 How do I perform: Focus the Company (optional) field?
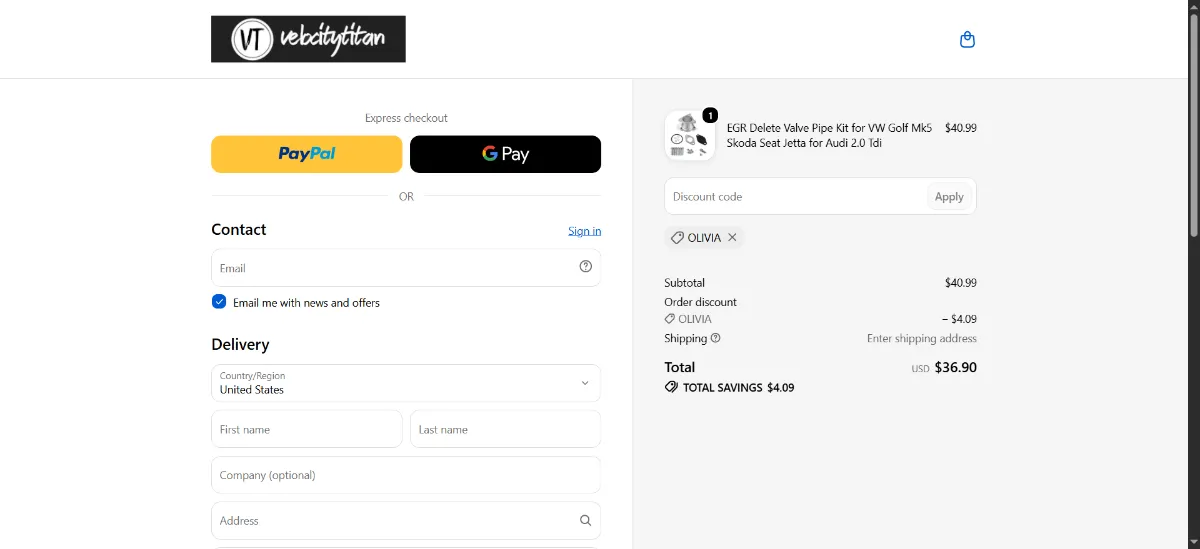tap(406, 475)
